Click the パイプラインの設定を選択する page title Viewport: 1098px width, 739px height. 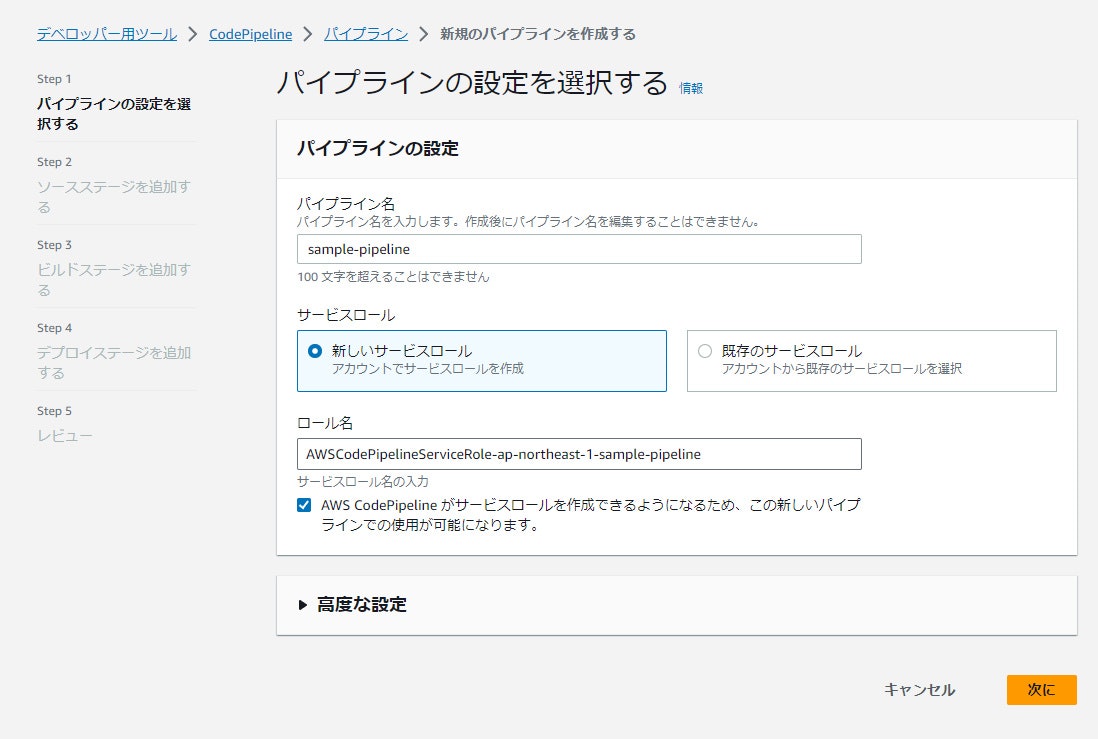tap(473, 83)
